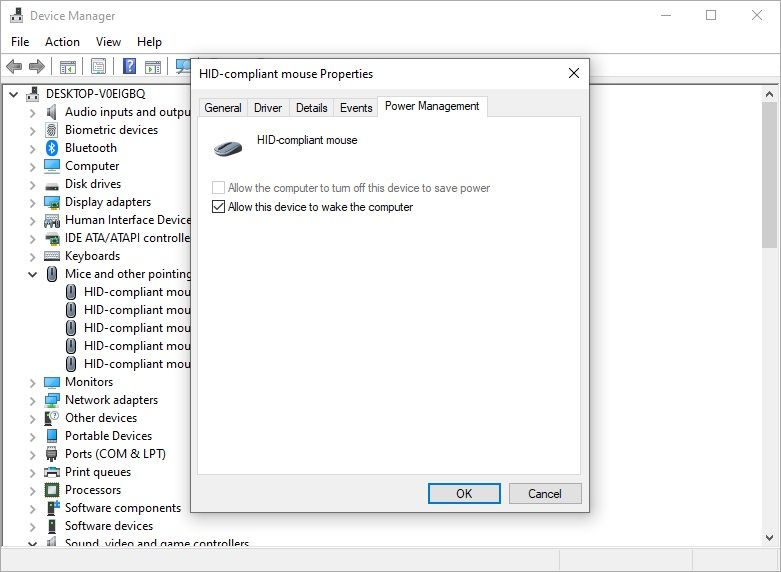This screenshot has width=781, height=572.
Task: Expand Audio inputs and outputs node
Action: pyautogui.click(x=32, y=113)
